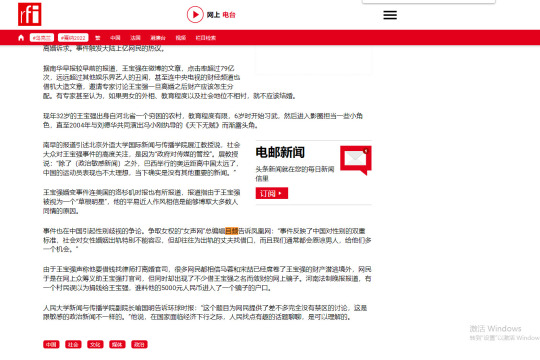Select the 政治 tag below the article
This screenshot has height=360, width=540.
pos(139,344)
